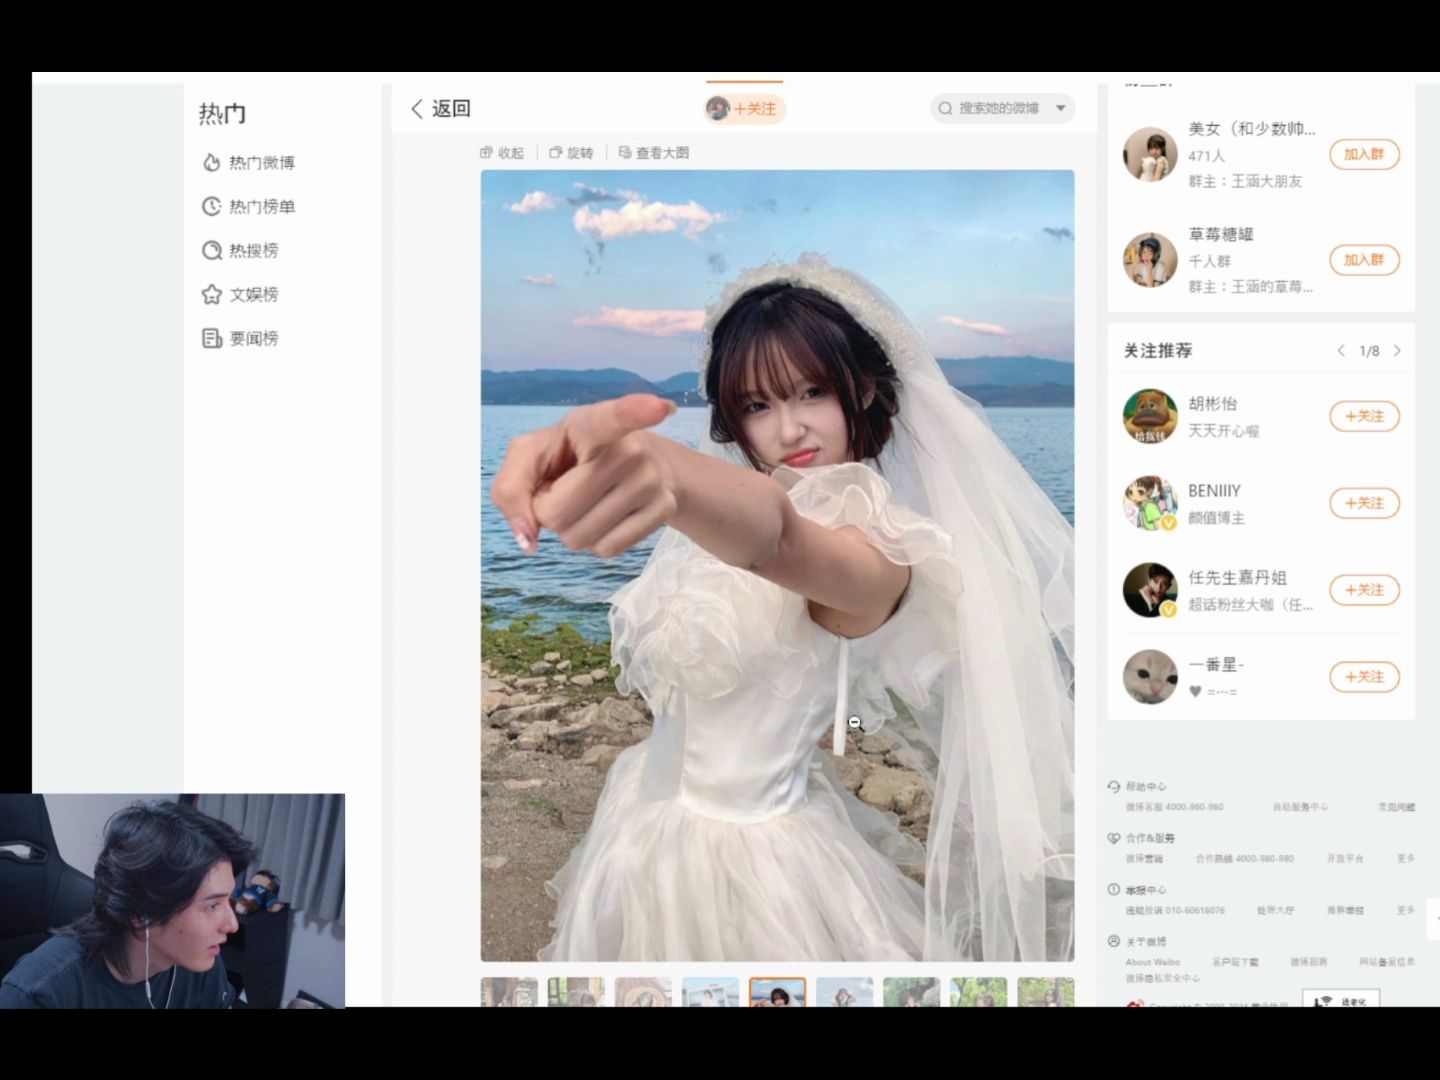Click the 适老化 accessibility button
The image size is (1440, 1080).
[x=1341, y=999]
